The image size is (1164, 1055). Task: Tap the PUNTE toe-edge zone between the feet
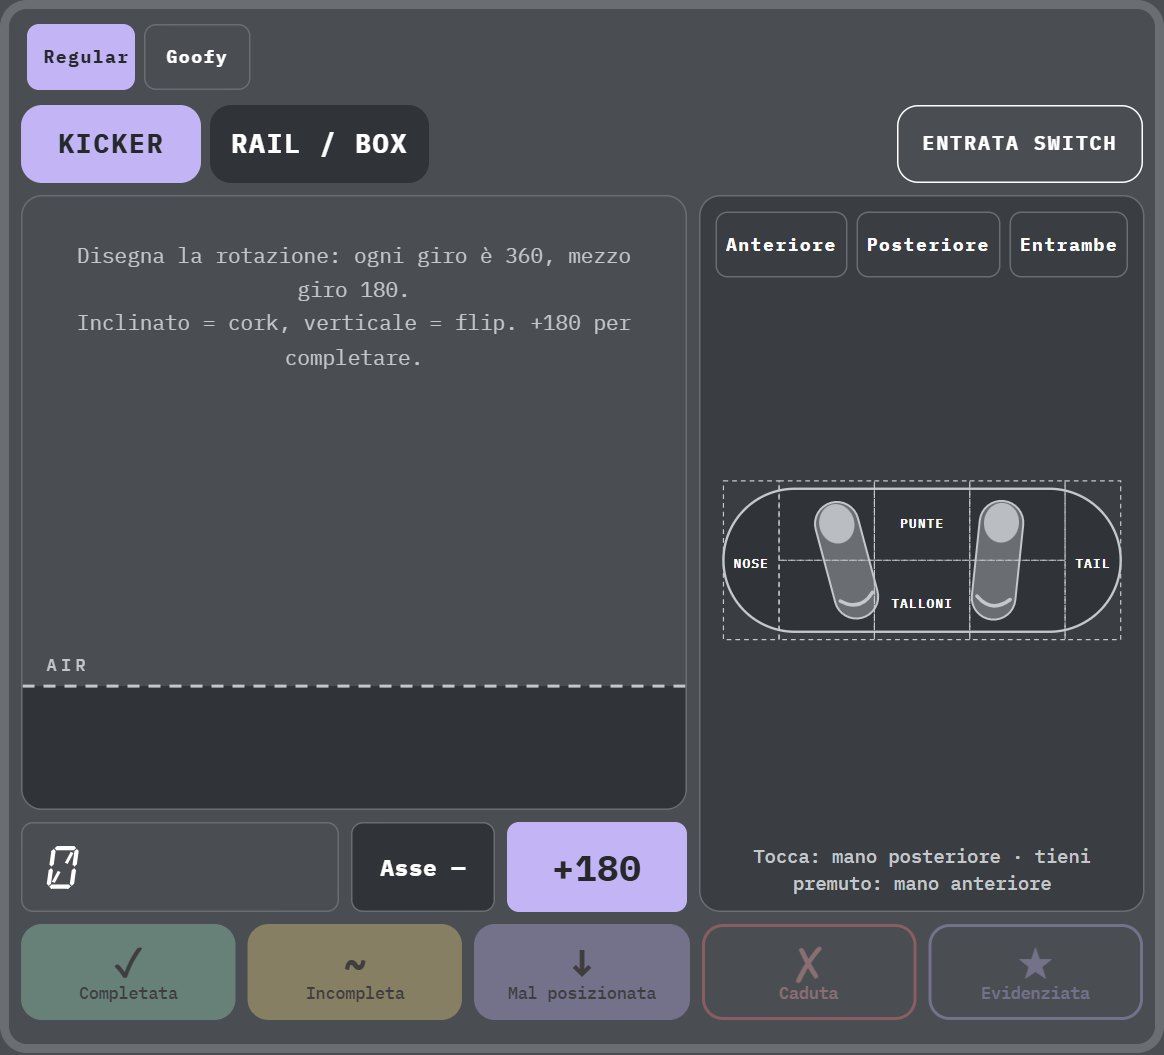(x=921, y=522)
